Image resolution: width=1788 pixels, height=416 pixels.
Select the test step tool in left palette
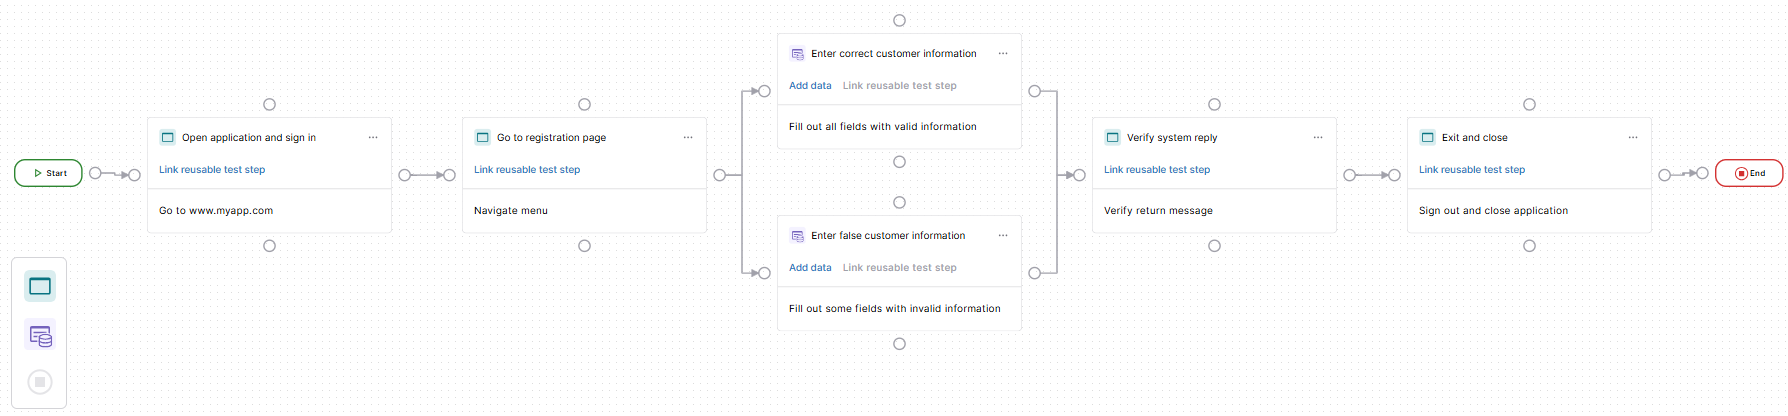click(x=40, y=287)
